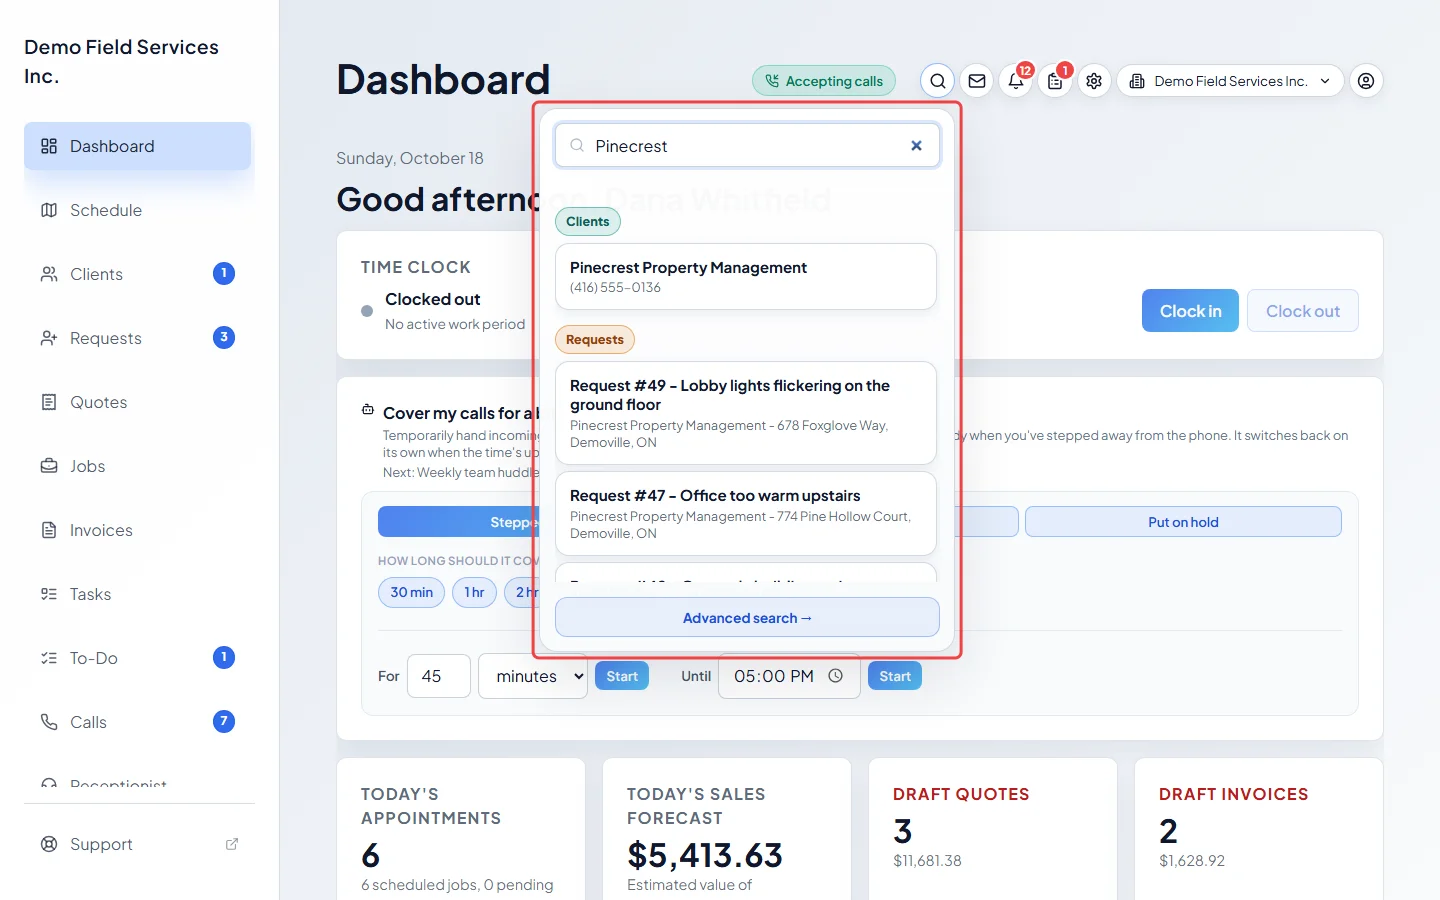This screenshot has height=900, width=1440.
Task: Select the 30 min duration chip
Action: 411,592
